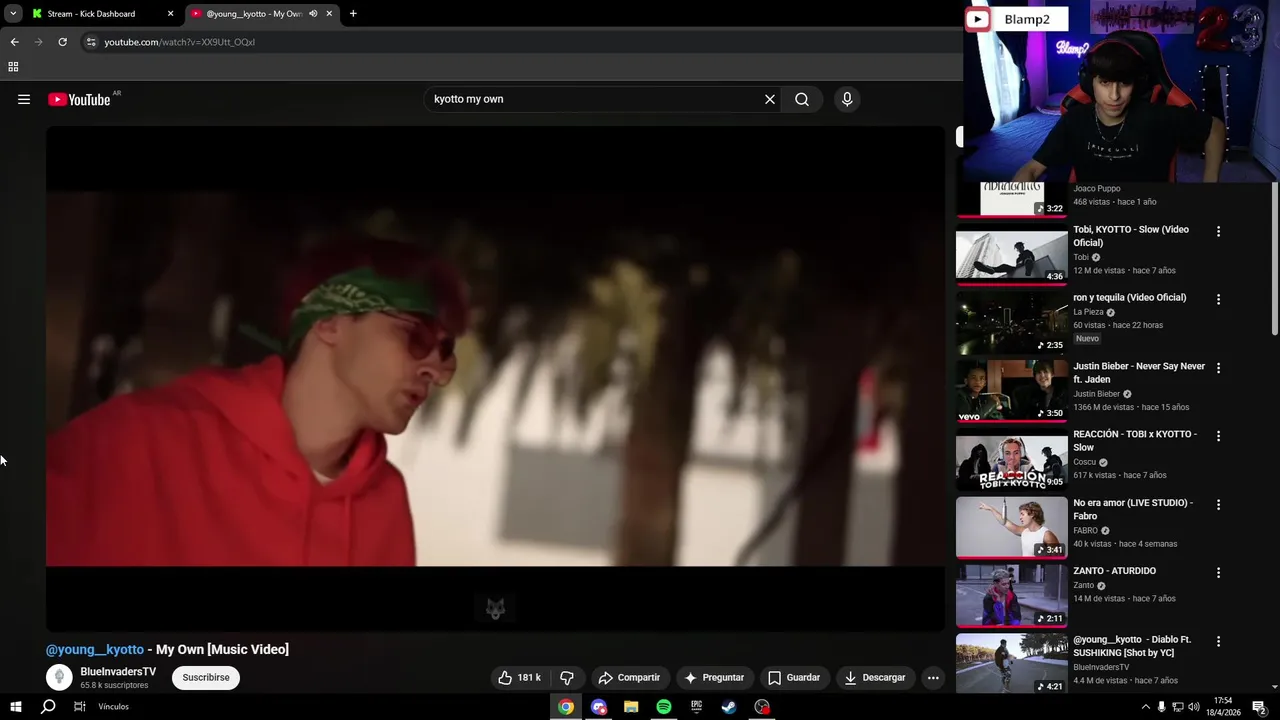Click the La Pieza channel name

[1088, 312]
